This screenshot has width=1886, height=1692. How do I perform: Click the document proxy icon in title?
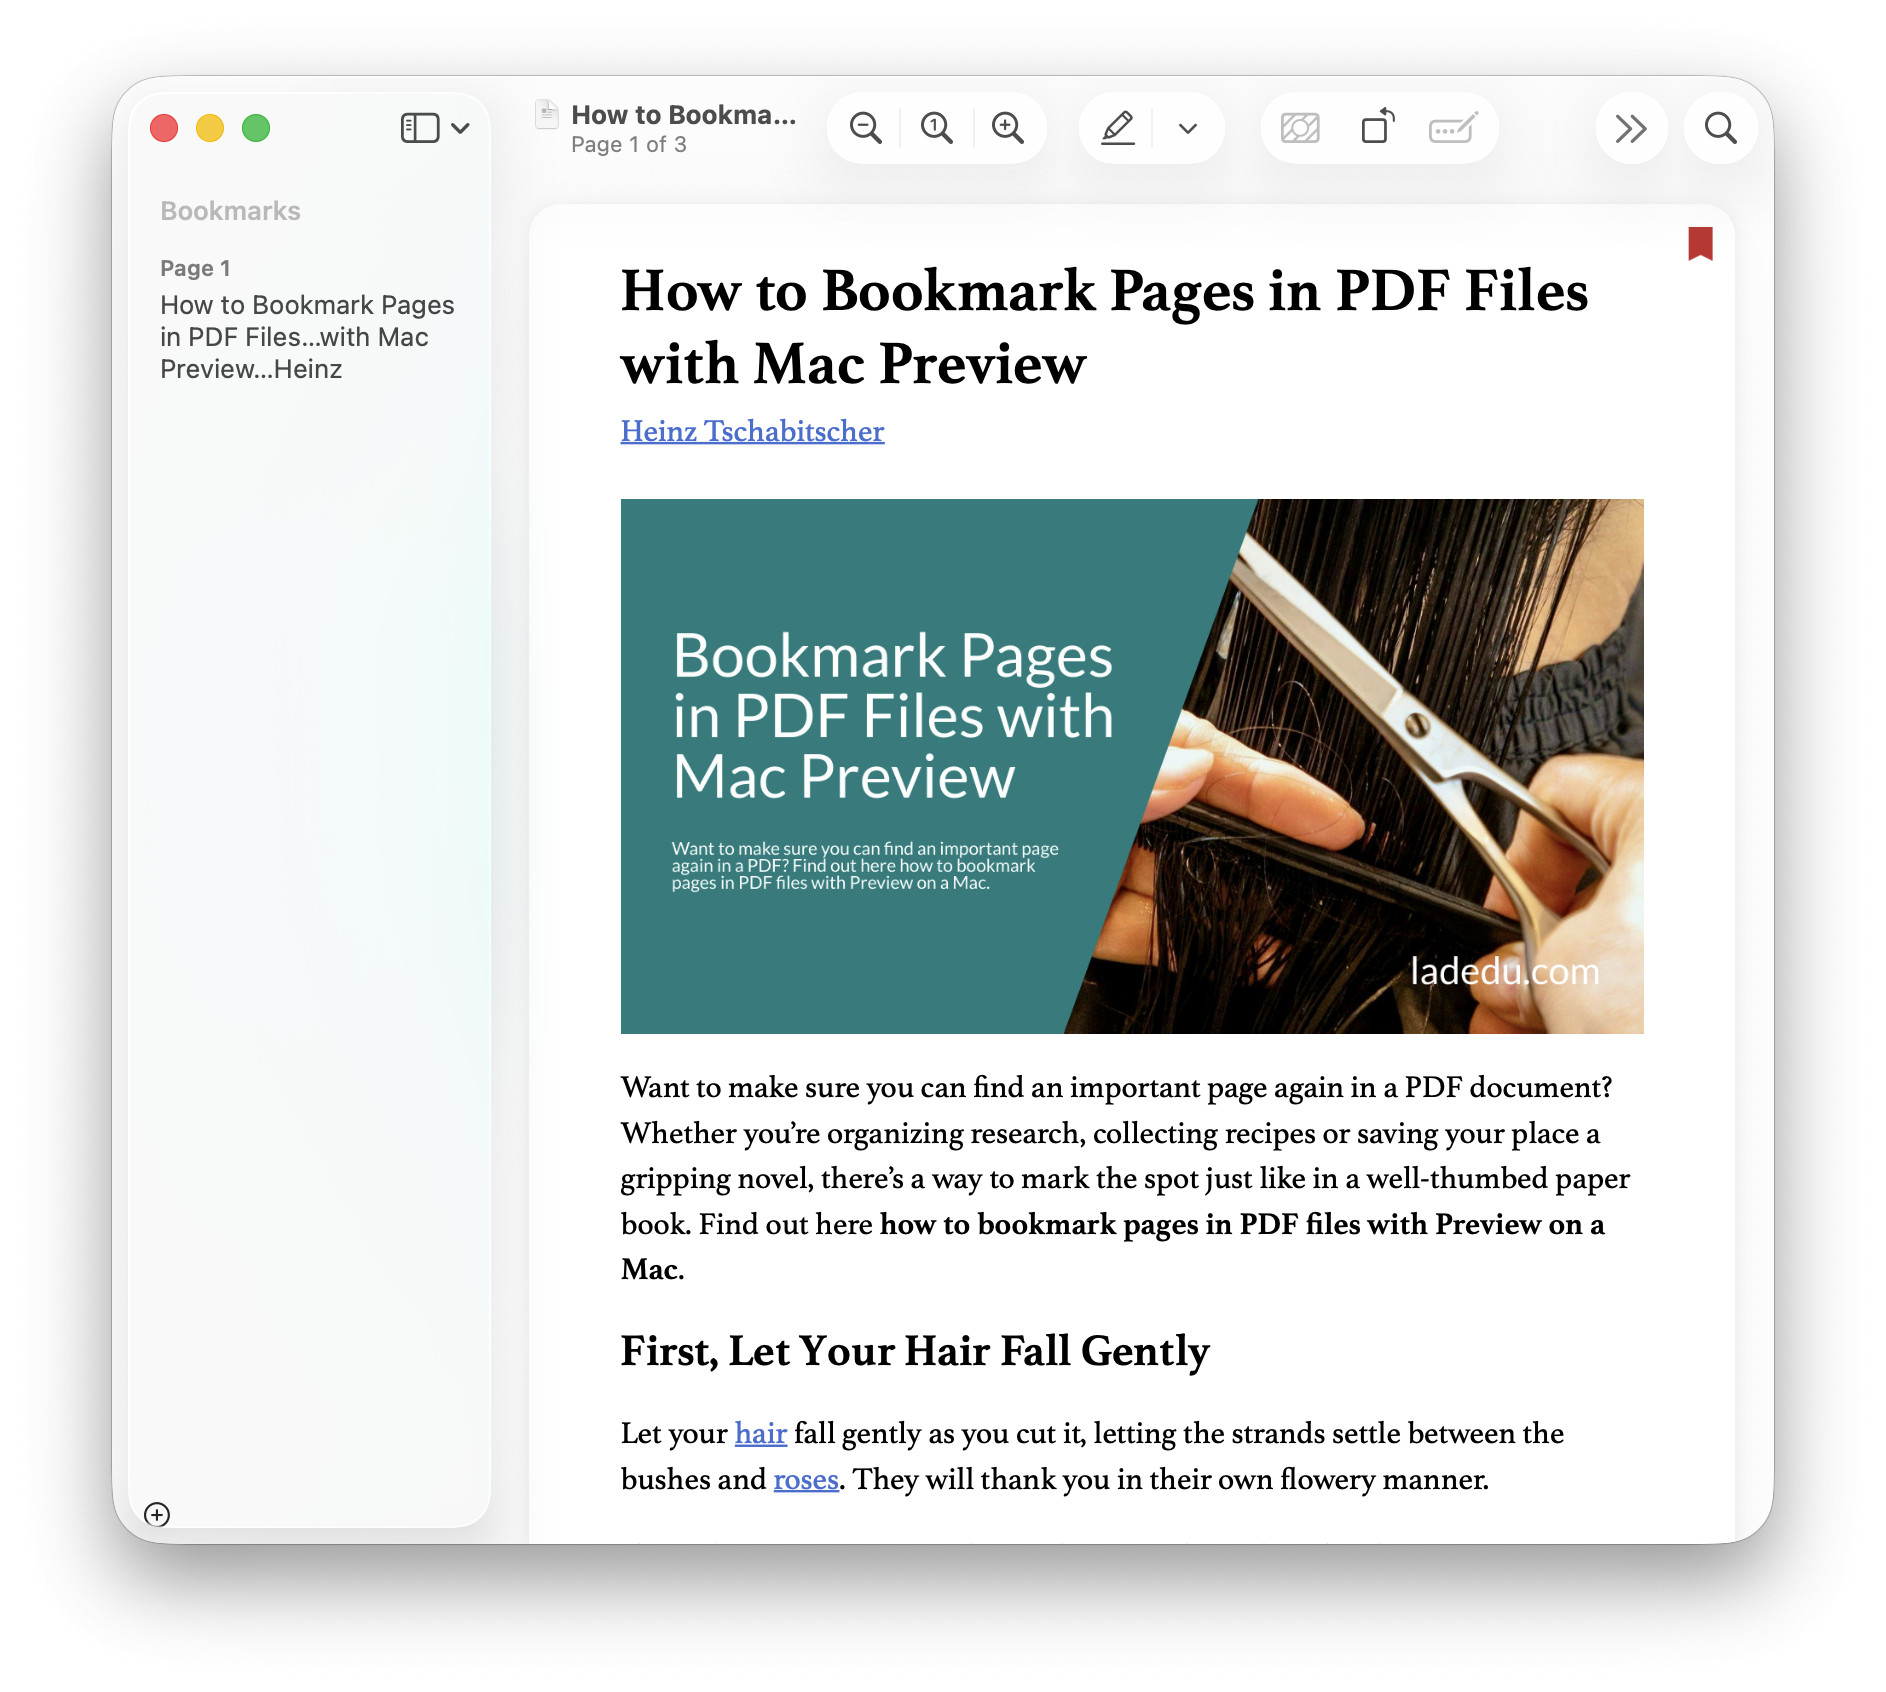point(547,115)
